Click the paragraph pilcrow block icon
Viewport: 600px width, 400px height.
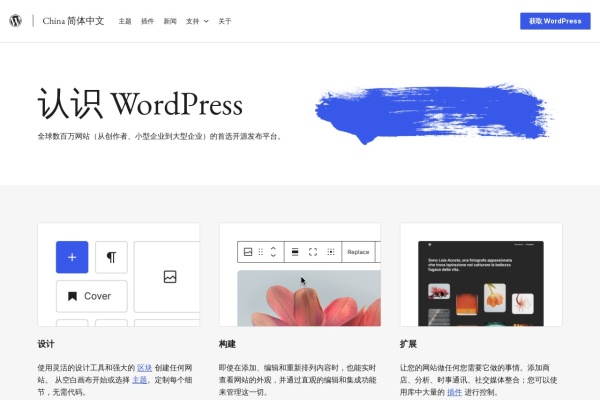click(x=111, y=257)
